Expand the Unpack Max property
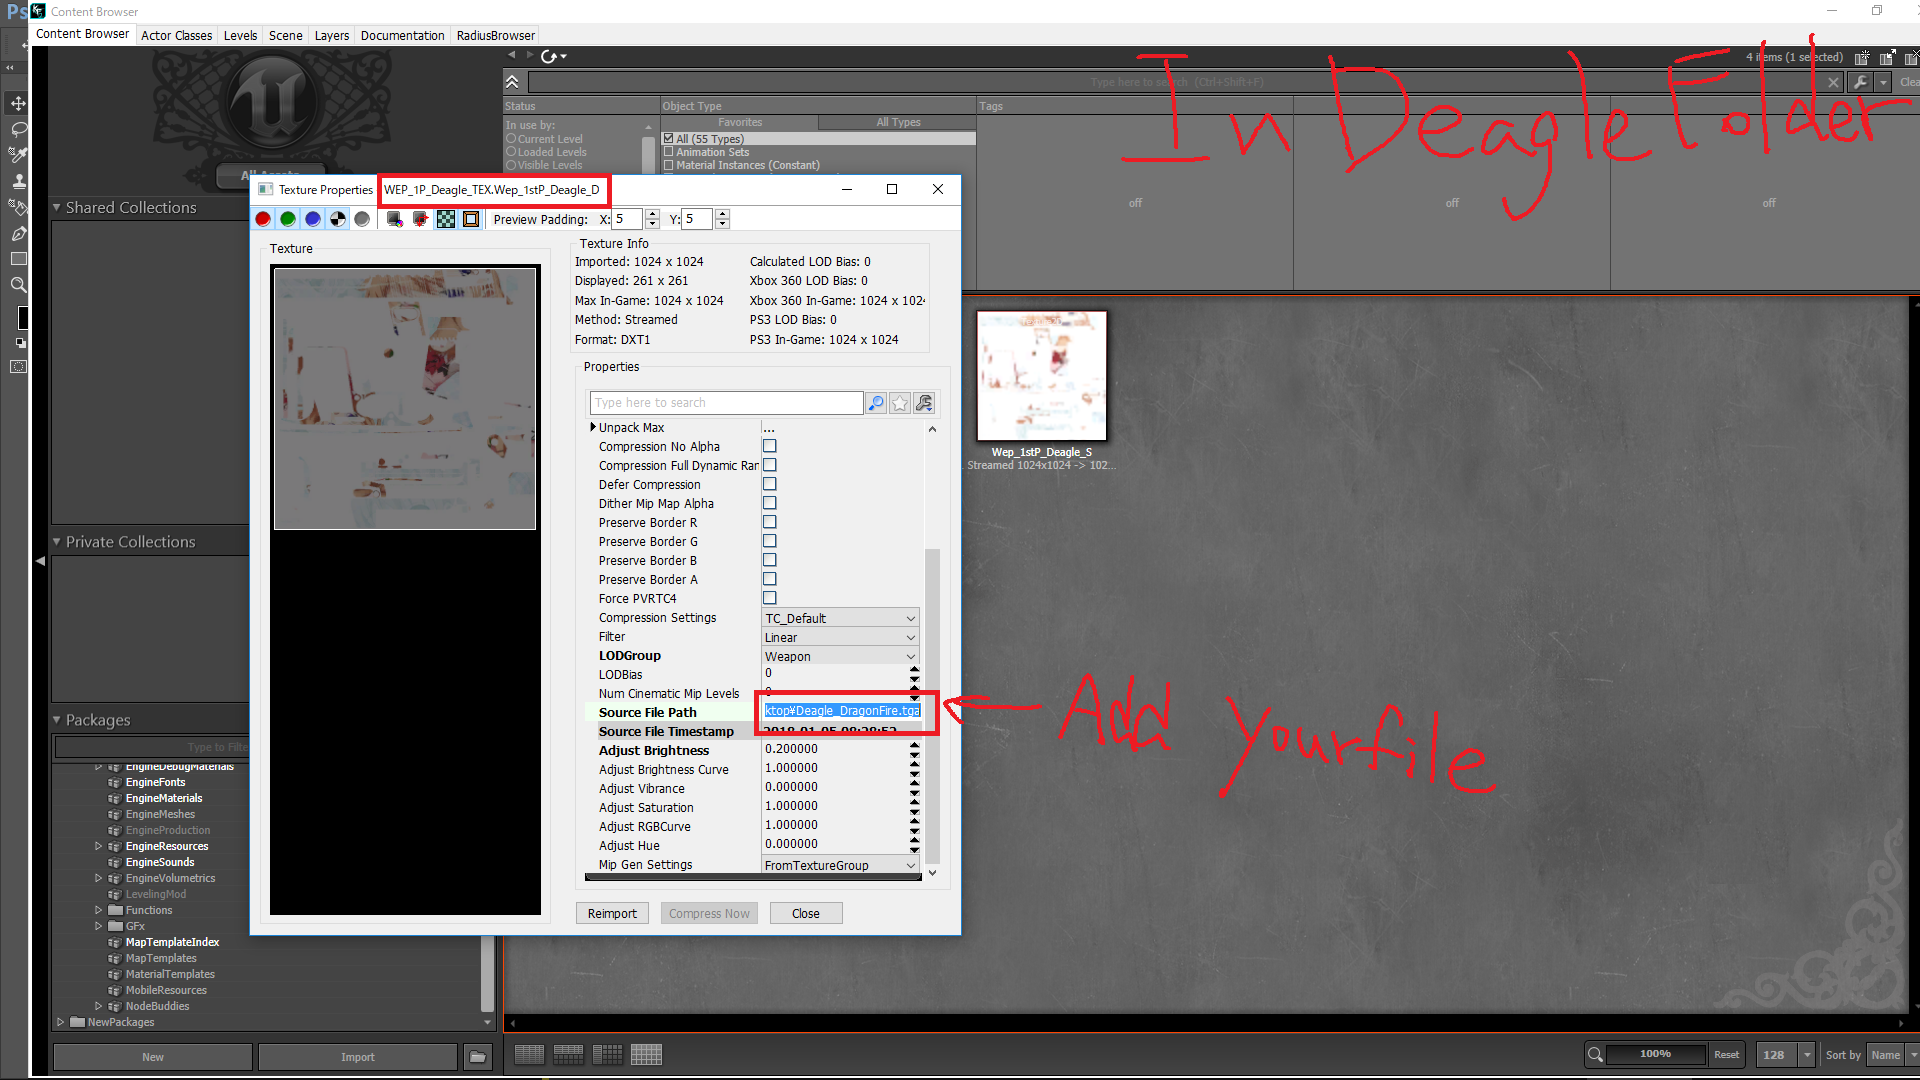 tap(593, 427)
